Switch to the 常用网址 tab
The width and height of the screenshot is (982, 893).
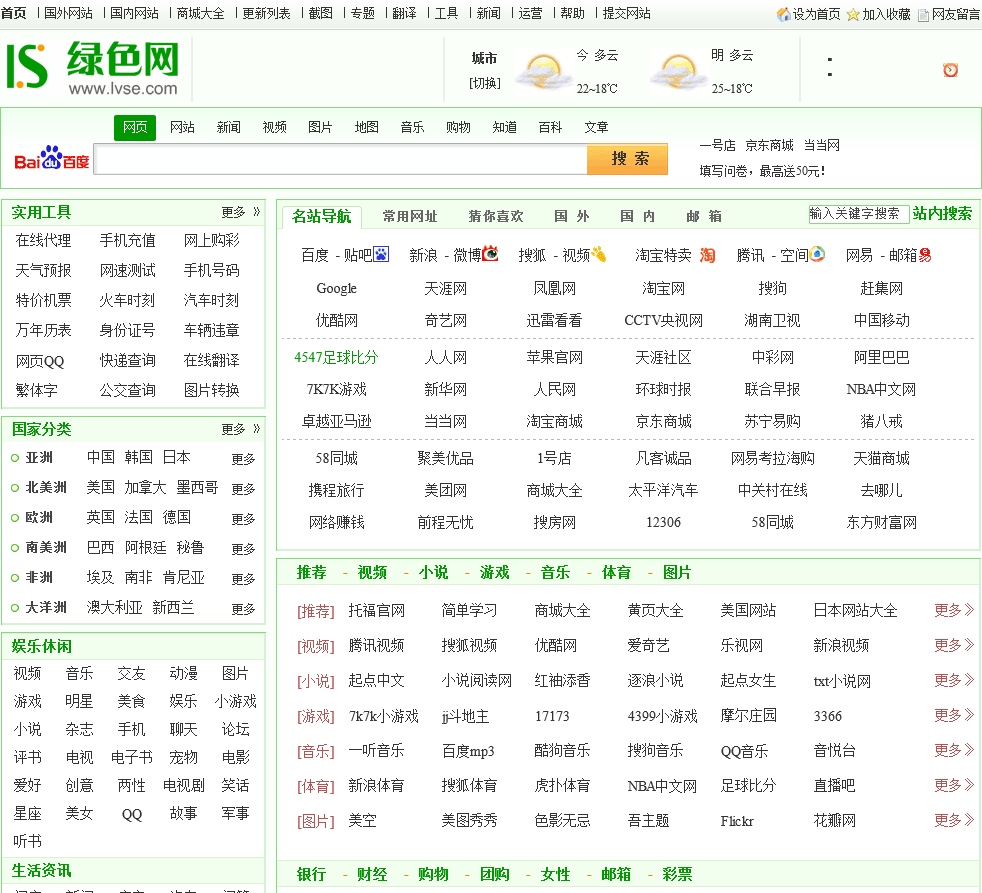click(x=410, y=217)
